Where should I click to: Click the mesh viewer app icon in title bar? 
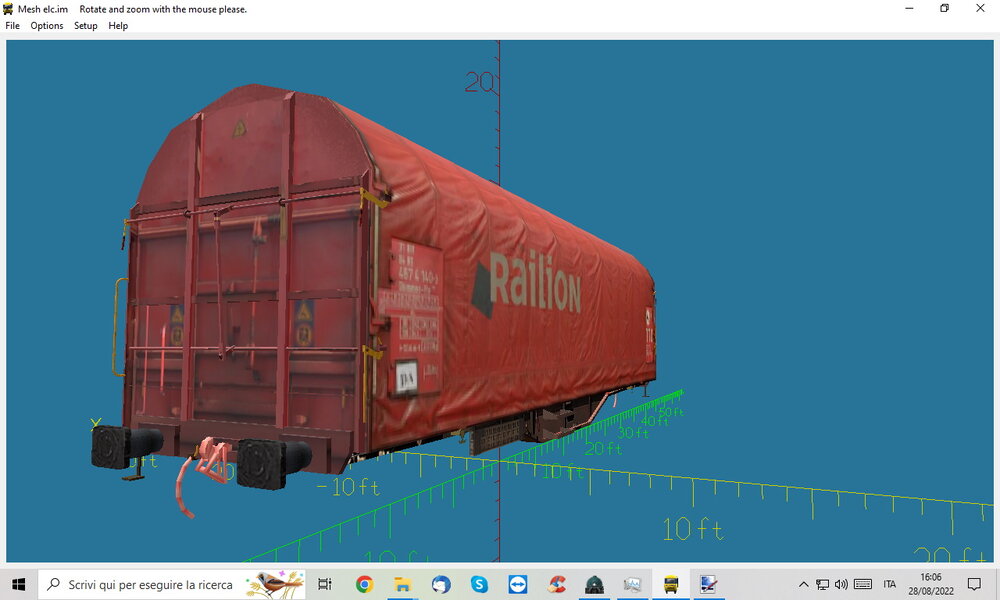pos(8,9)
